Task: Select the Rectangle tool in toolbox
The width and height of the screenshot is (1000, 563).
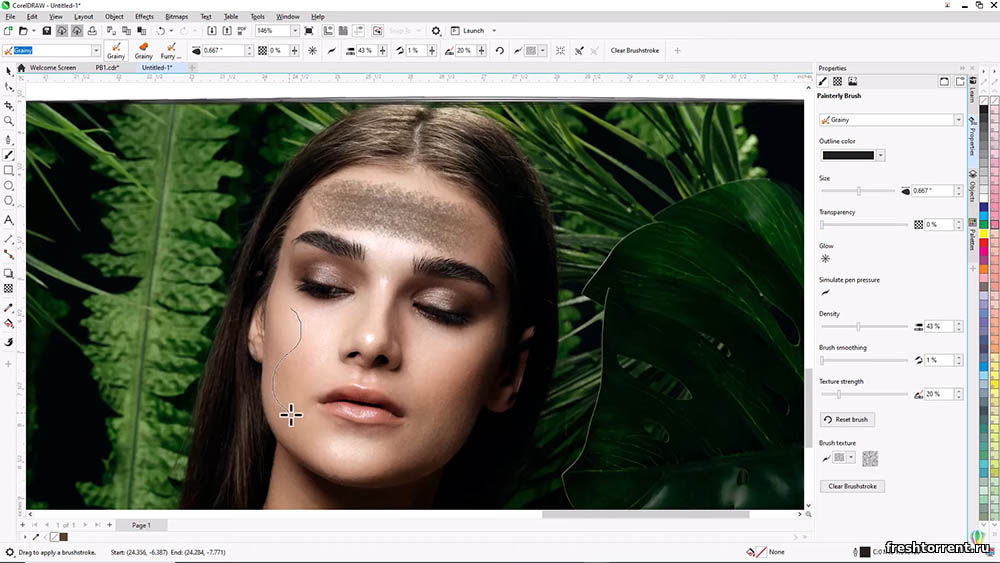Action: pos(8,170)
